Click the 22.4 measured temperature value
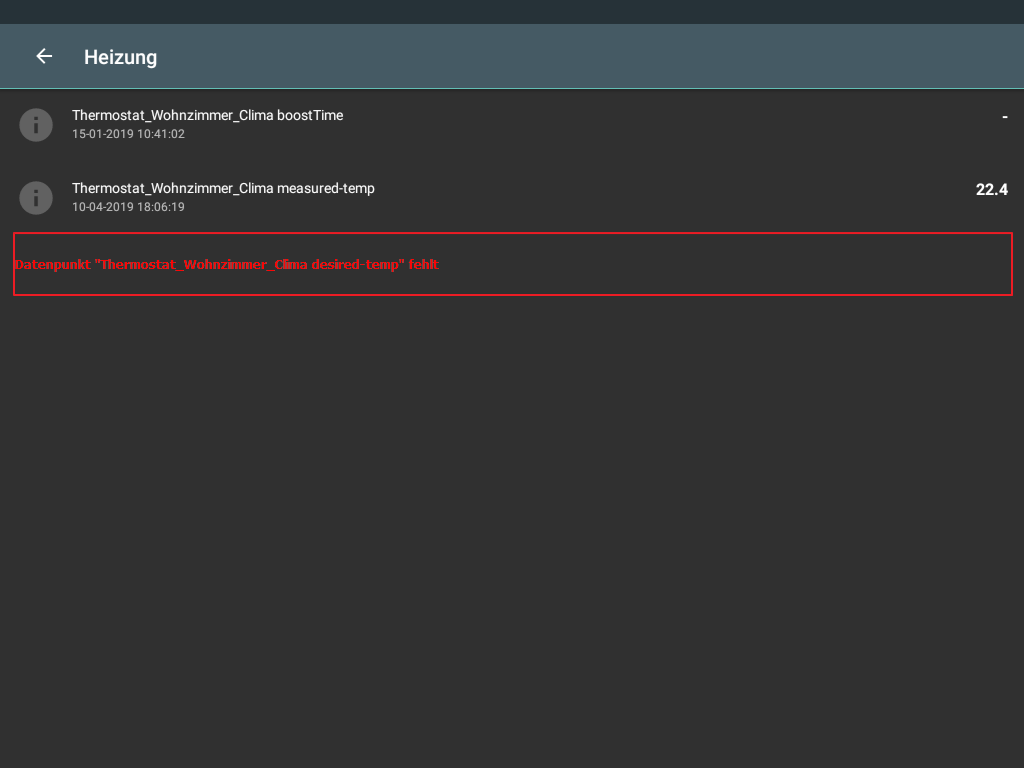The height and width of the screenshot is (768, 1024). click(991, 189)
